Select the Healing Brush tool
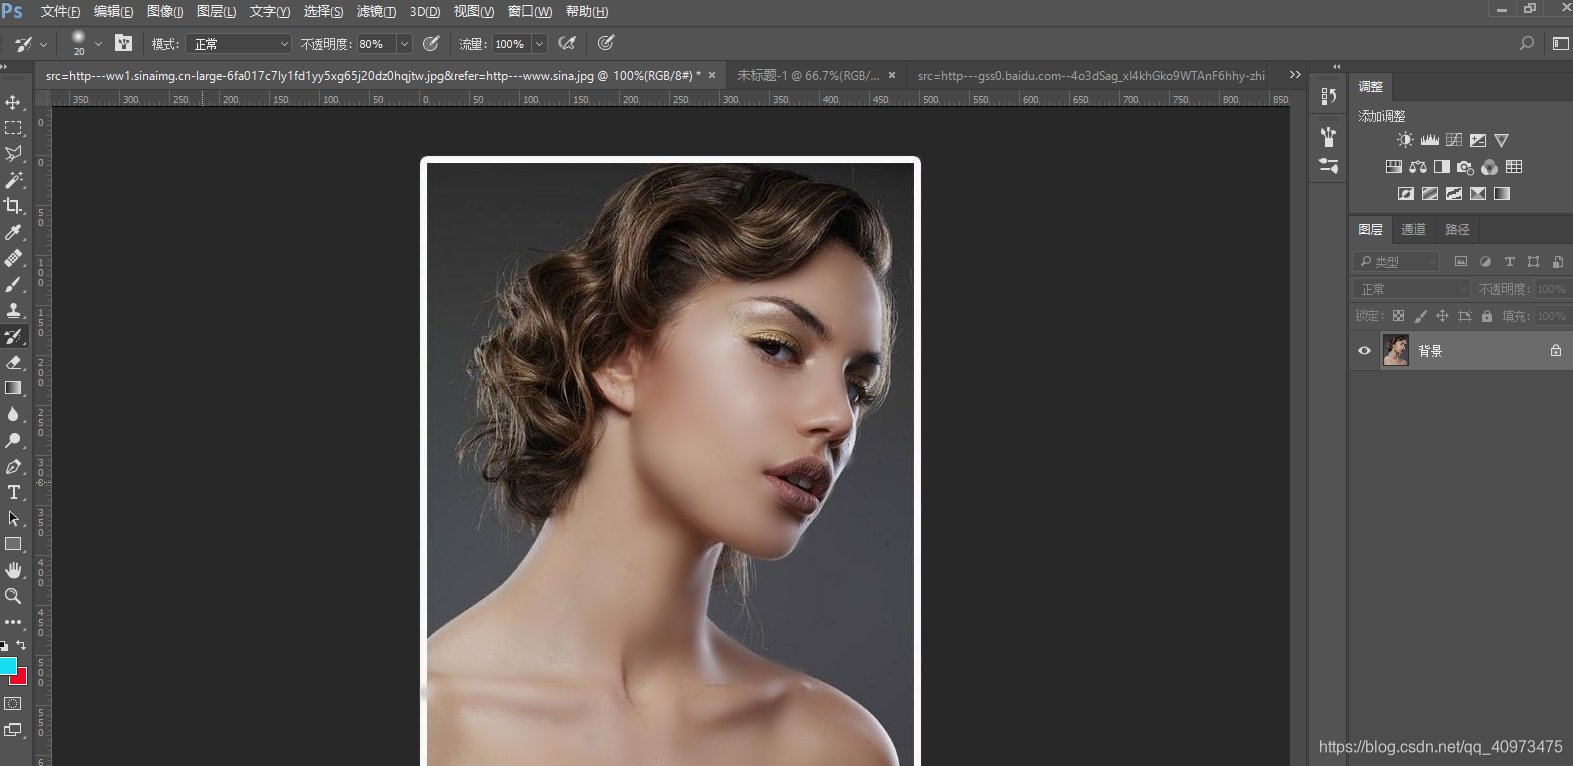Screen dimensions: 1573x766 pyautogui.click(x=13, y=258)
